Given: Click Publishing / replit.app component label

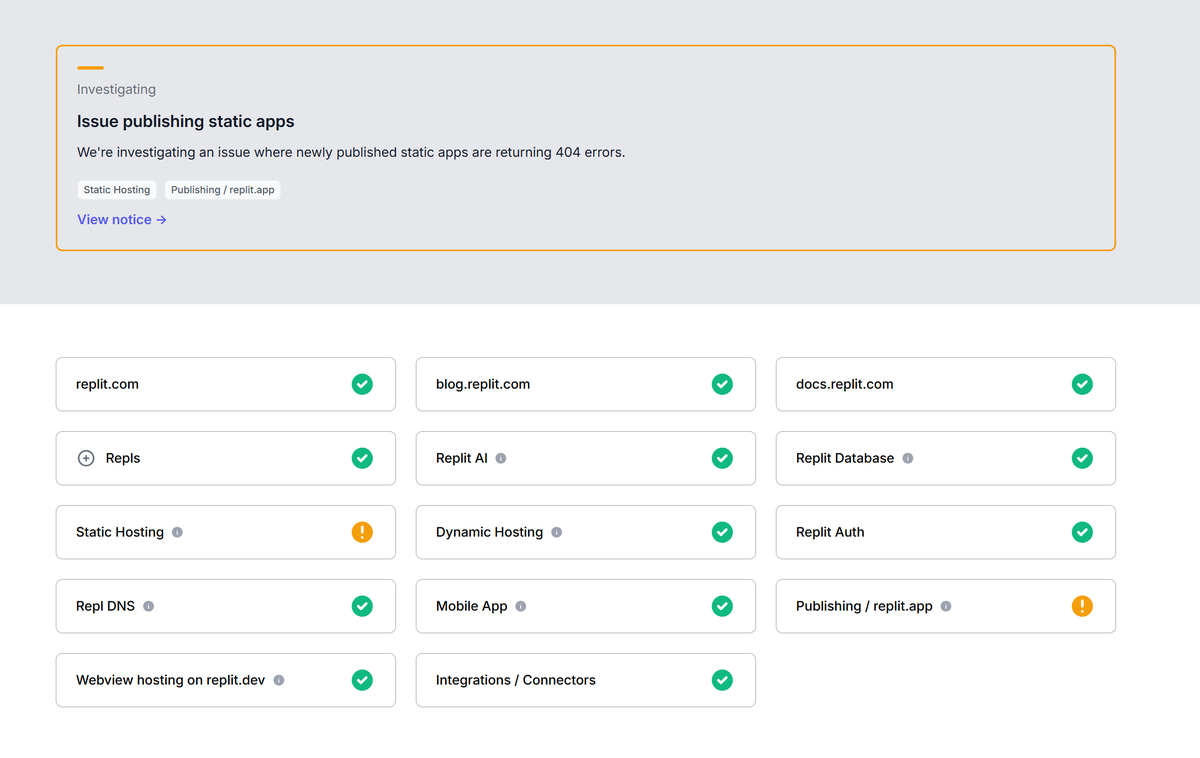Looking at the screenshot, I should point(864,606).
